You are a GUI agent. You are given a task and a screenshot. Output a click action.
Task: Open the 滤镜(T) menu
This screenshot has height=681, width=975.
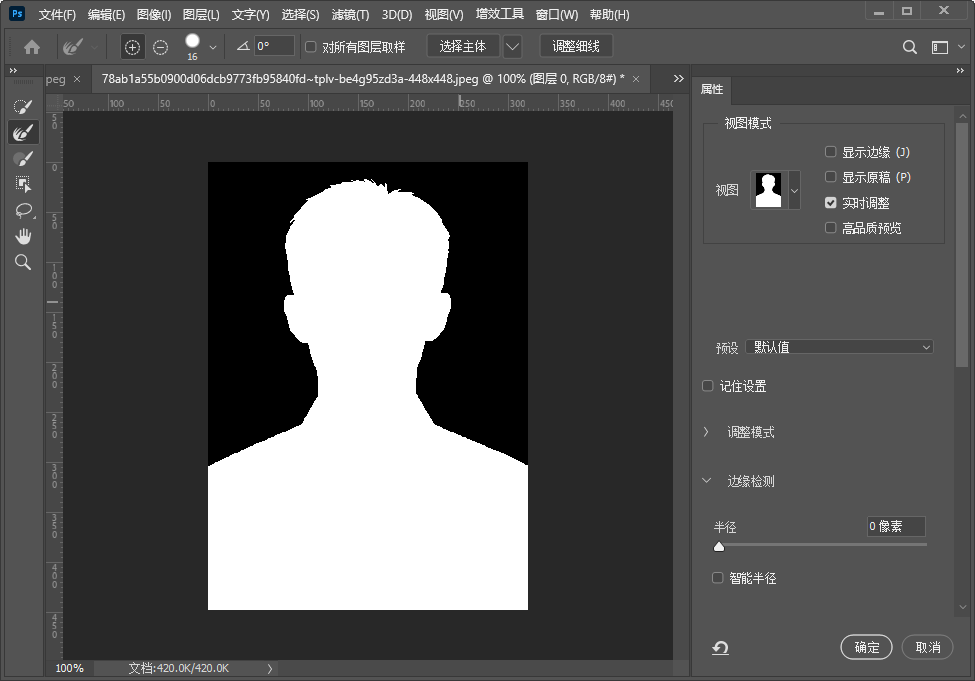click(350, 14)
